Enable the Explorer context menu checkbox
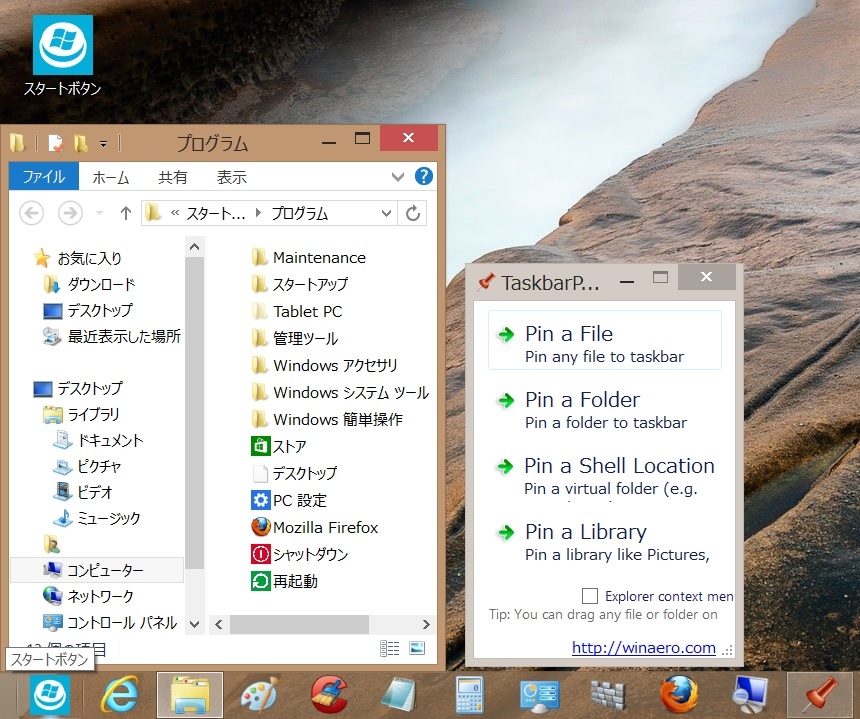Viewport: 860px width, 719px height. [590, 596]
